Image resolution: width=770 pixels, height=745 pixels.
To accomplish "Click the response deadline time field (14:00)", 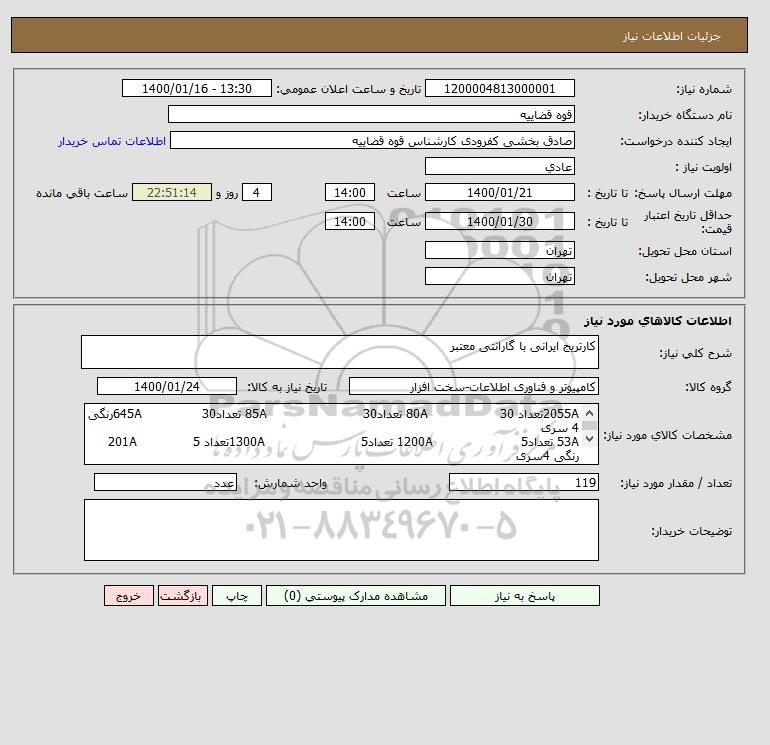I will pos(350,193).
